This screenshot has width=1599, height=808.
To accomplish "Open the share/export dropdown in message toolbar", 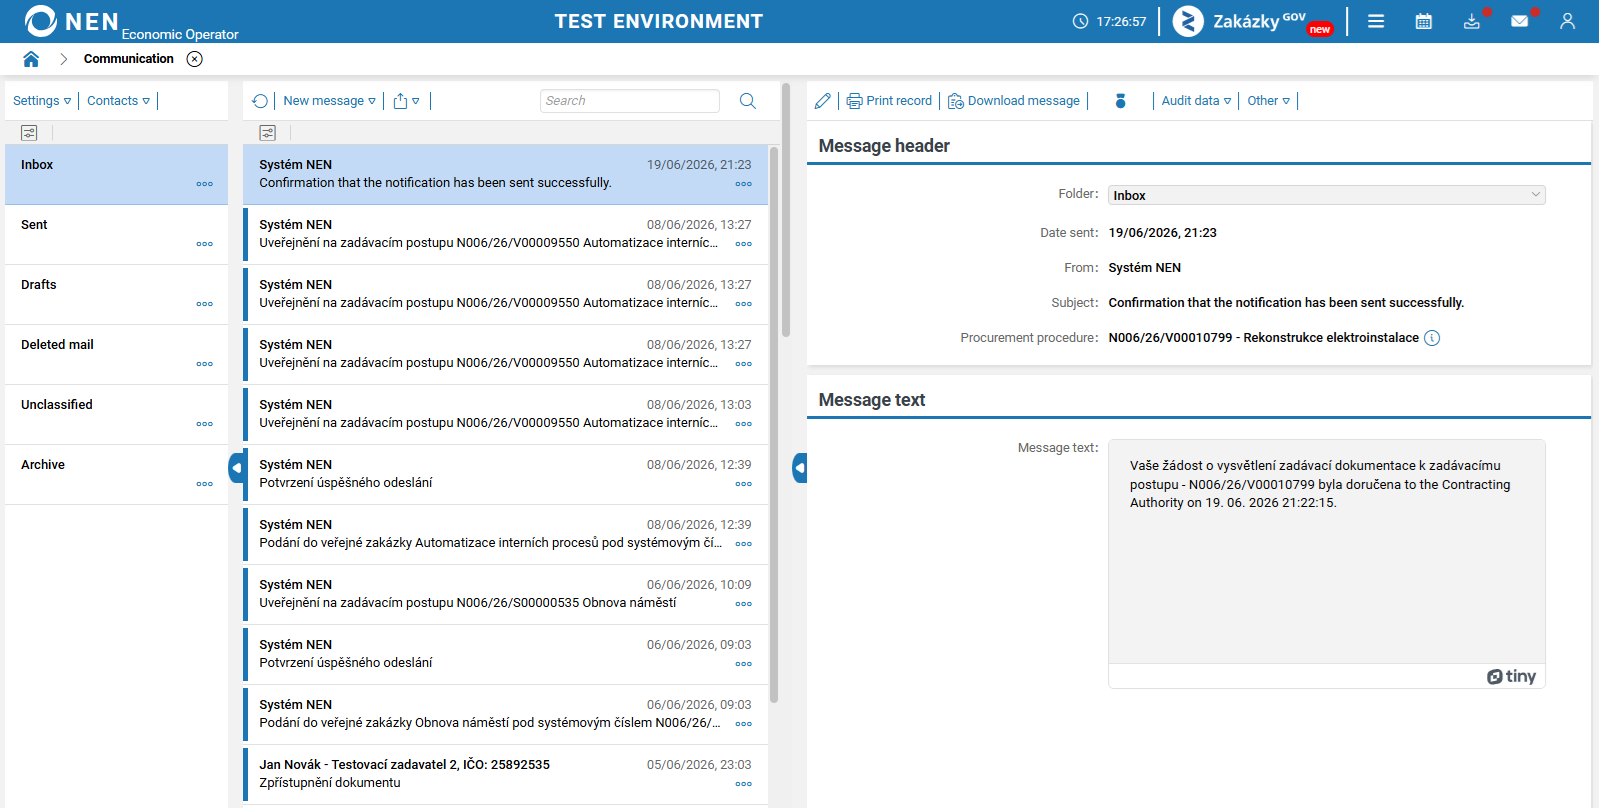I will tap(406, 101).
